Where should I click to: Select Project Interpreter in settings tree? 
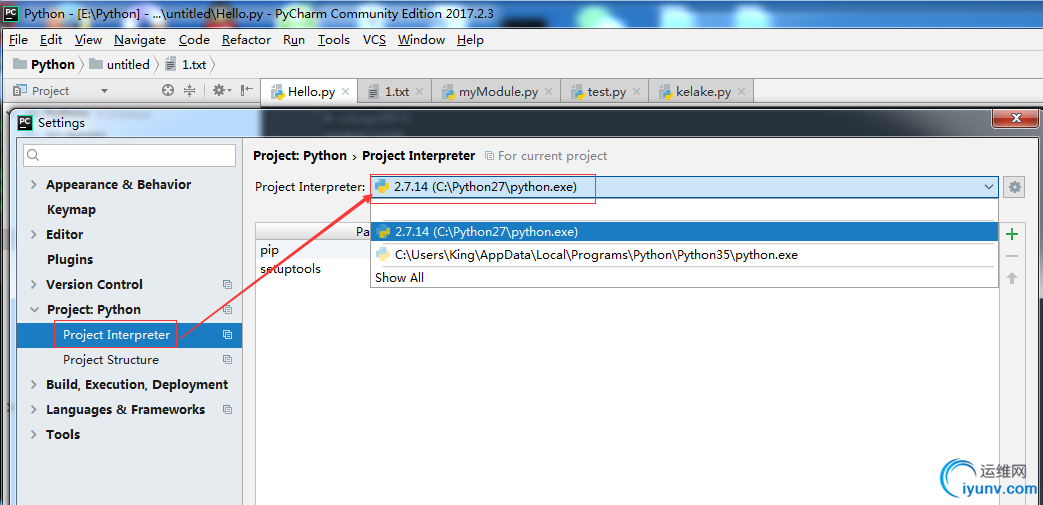click(x=116, y=335)
